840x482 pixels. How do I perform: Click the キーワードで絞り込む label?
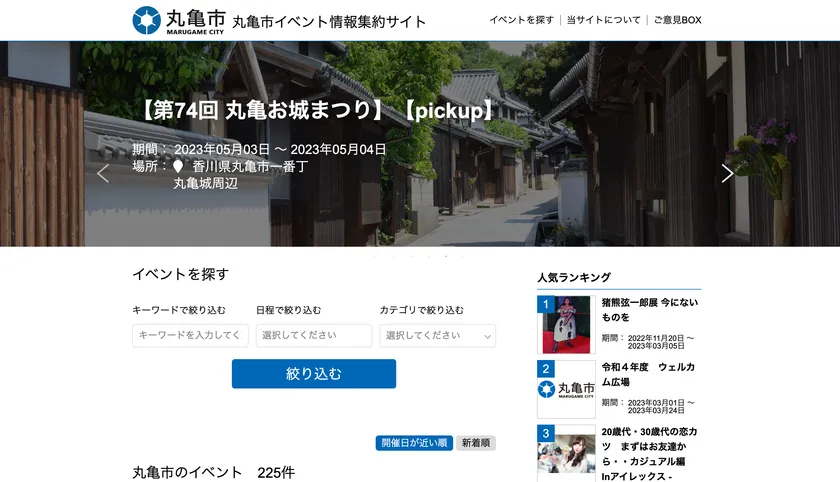tap(179, 310)
